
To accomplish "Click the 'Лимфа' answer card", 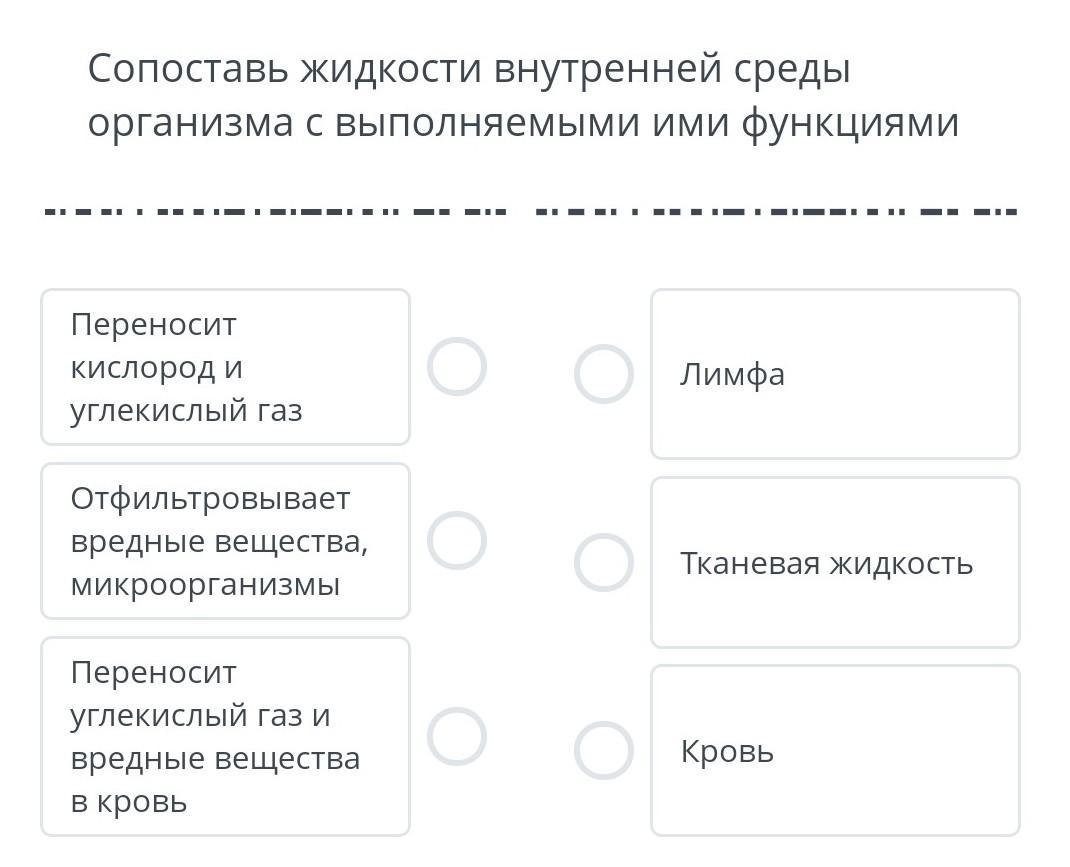I will (x=835, y=374).
